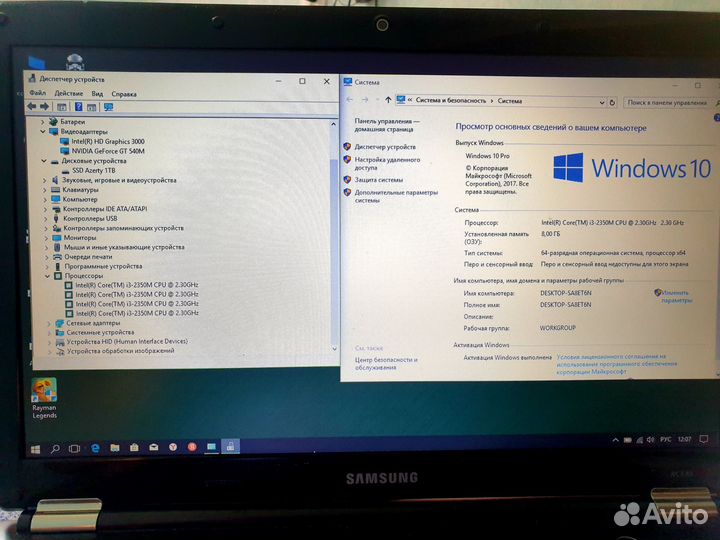Open the Файл menu in Device Manager

click(x=38, y=93)
